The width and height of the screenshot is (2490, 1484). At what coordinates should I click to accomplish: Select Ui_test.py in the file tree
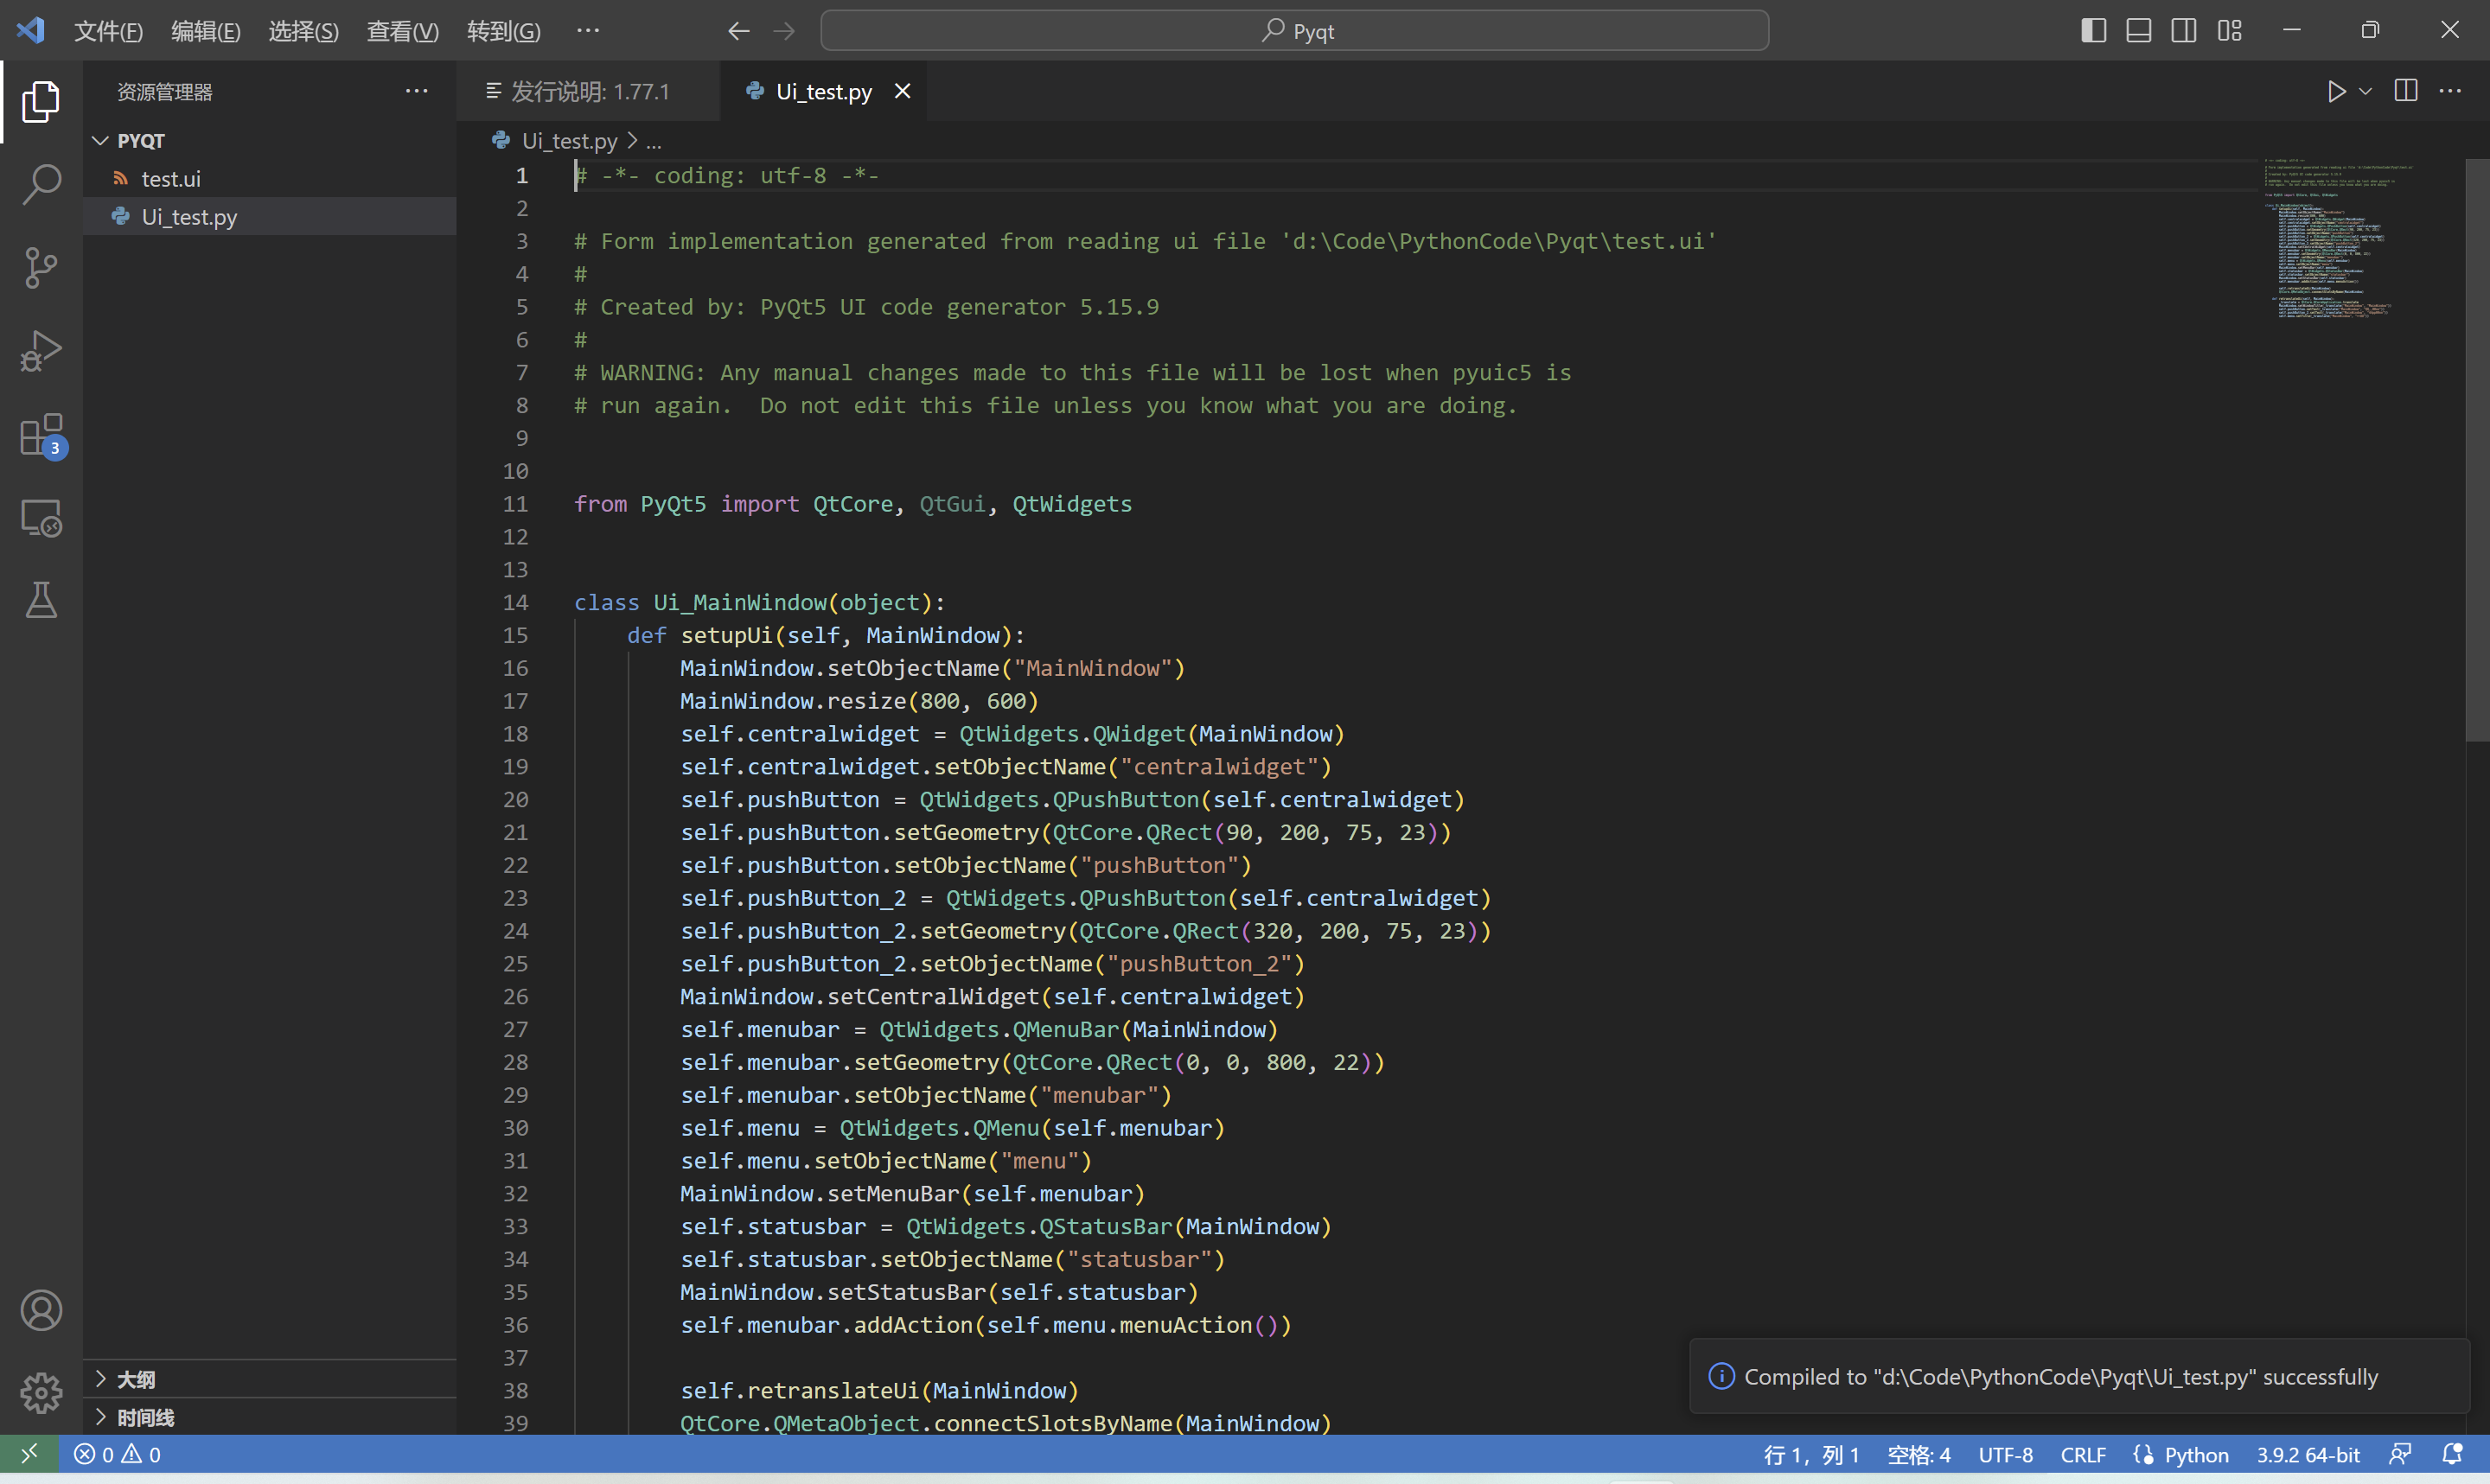coord(270,216)
